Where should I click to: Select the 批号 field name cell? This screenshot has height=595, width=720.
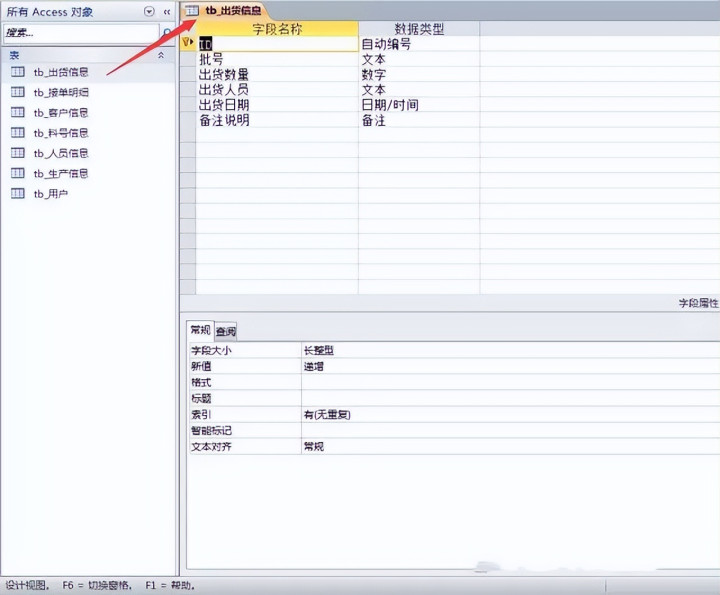[x=277, y=59]
